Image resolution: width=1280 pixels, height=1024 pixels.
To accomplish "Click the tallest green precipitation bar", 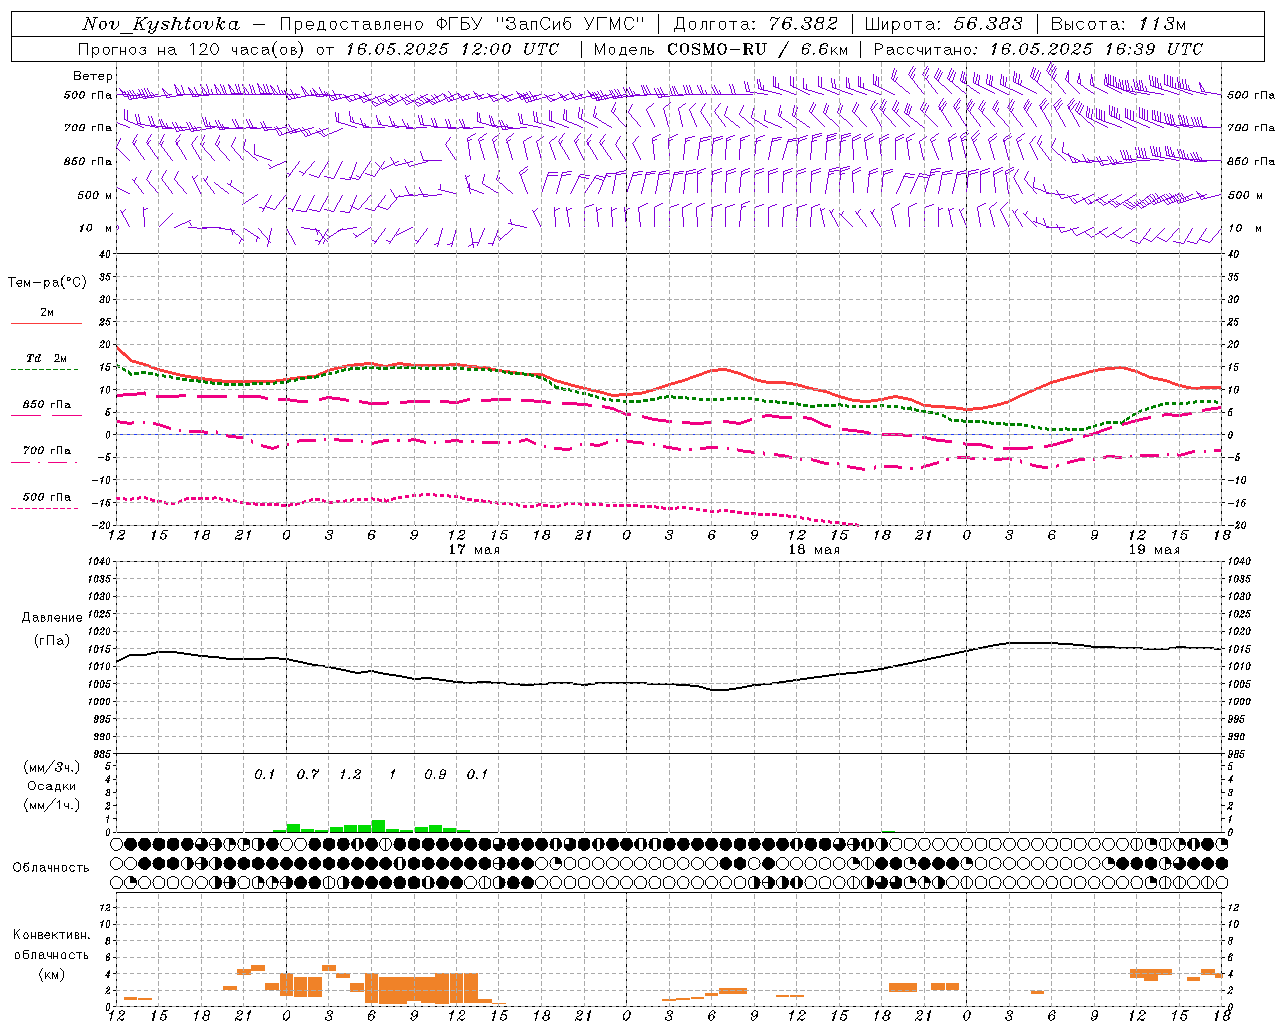I will [378, 826].
